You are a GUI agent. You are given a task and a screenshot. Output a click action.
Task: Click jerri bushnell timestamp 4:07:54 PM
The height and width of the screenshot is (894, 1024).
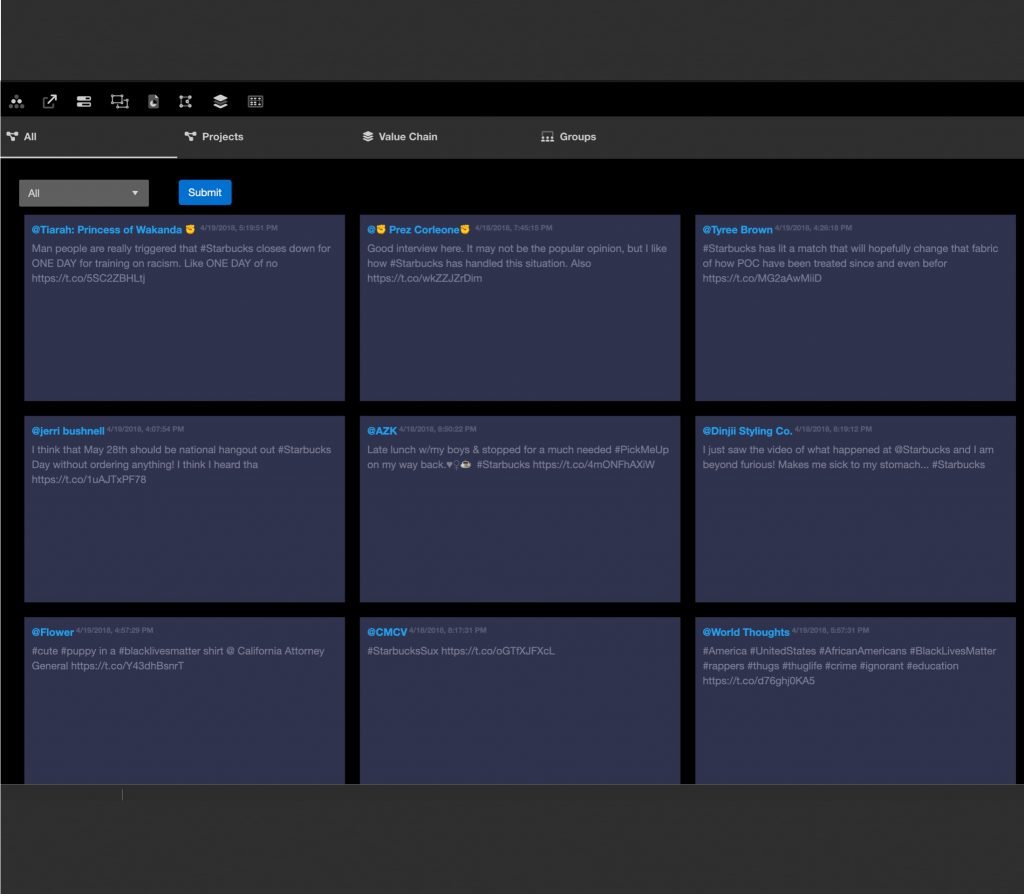point(145,429)
